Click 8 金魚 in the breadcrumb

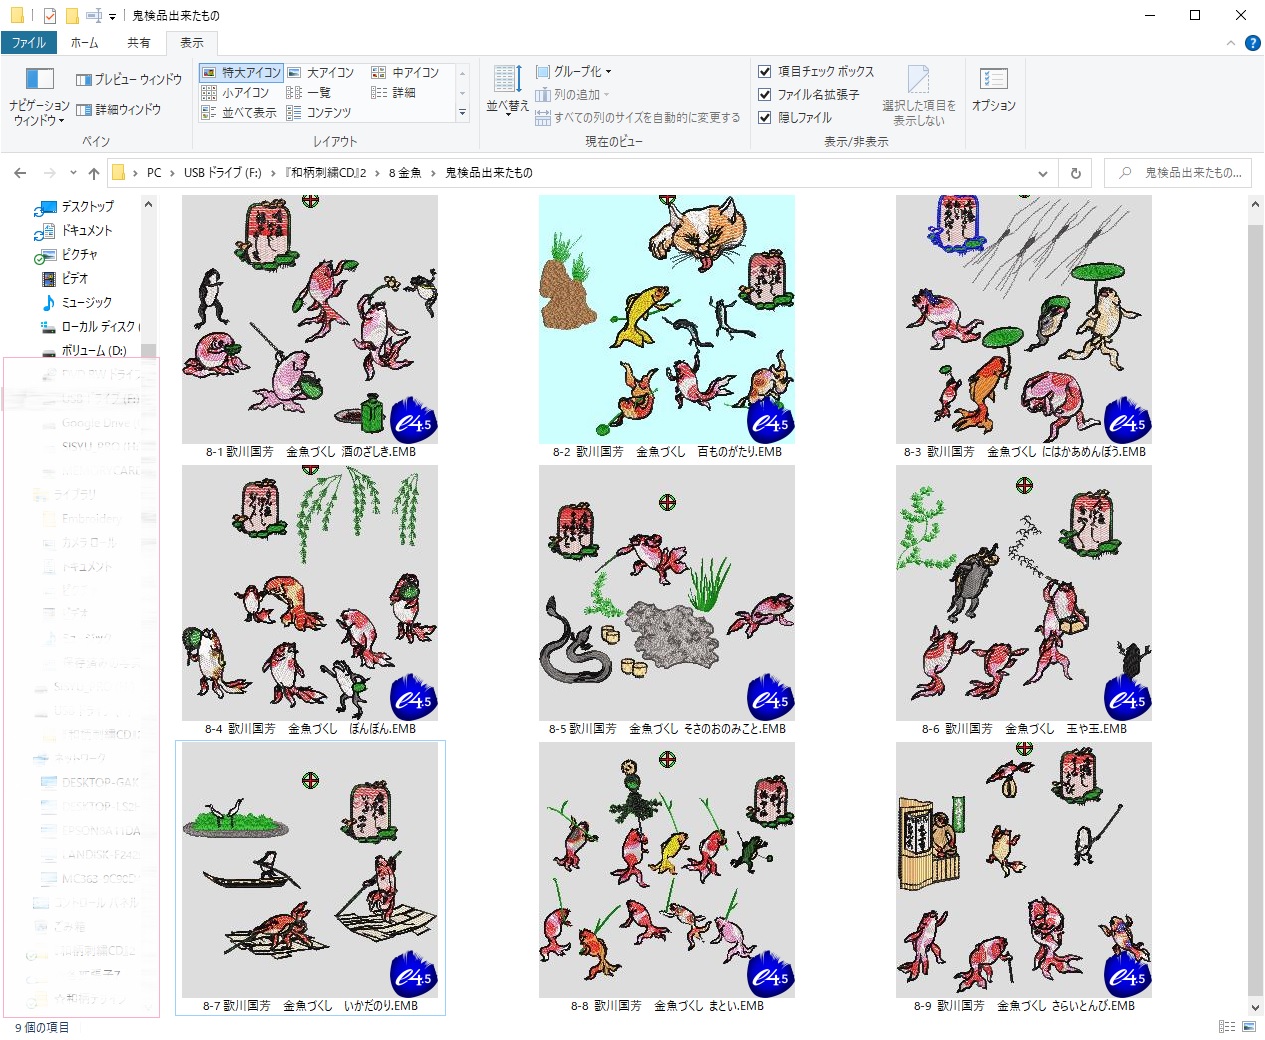(405, 173)
